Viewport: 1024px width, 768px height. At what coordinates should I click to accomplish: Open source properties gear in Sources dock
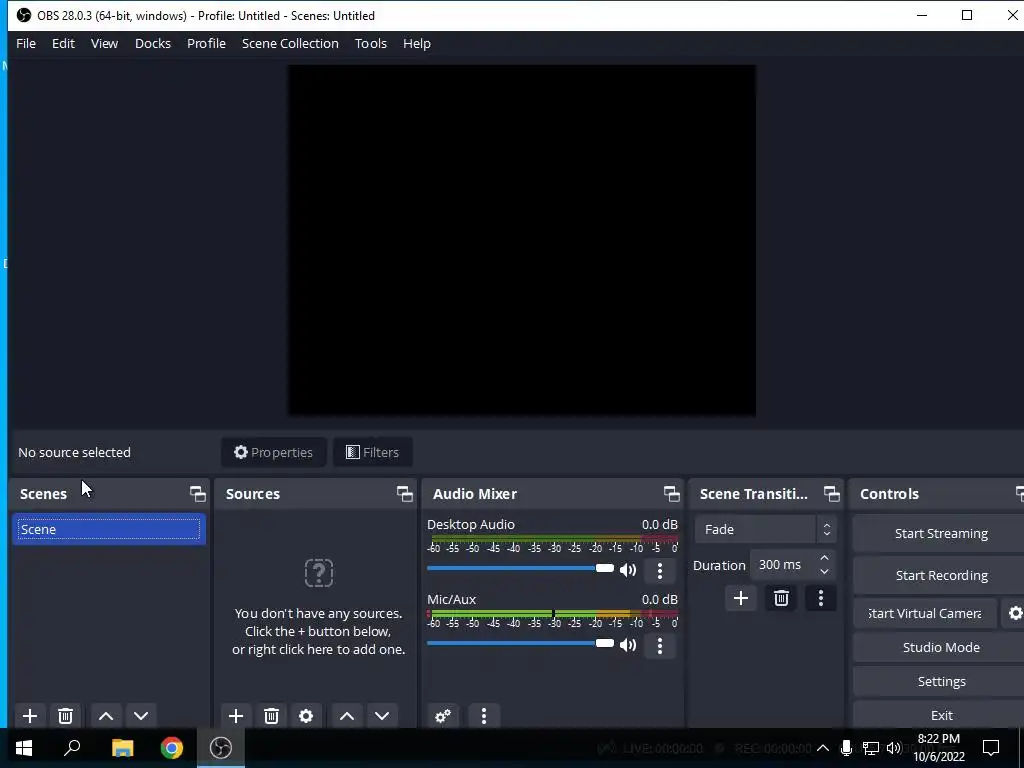click(306, 716)
